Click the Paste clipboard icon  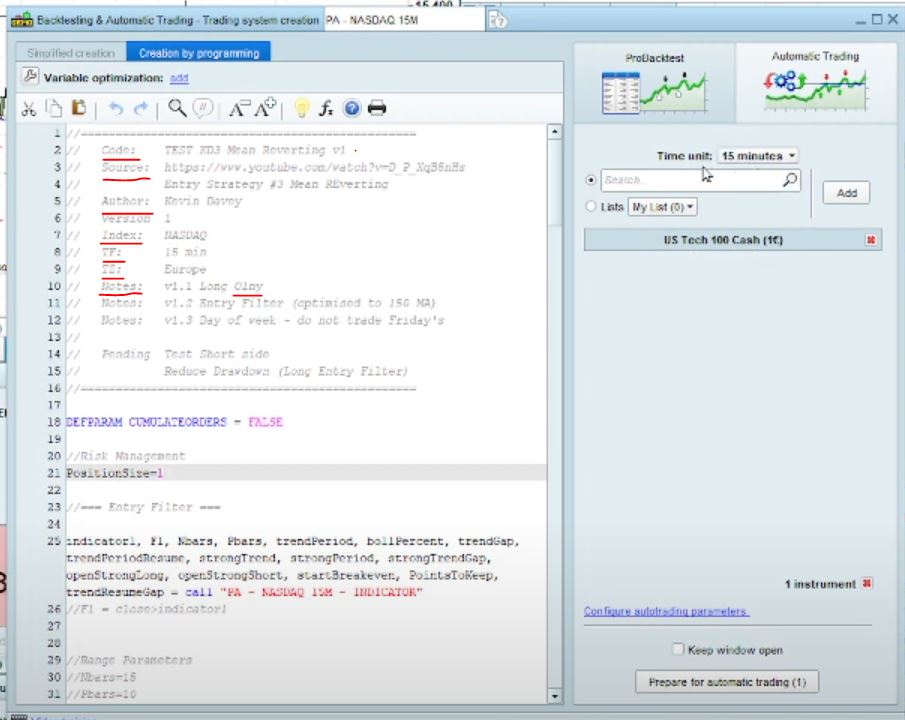[79, 109]
